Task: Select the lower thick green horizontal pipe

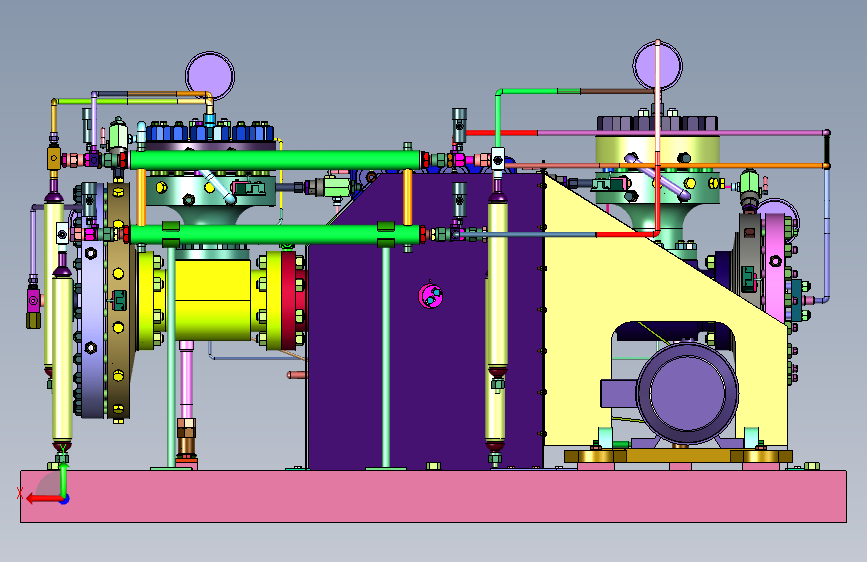Action: point(275,235)
